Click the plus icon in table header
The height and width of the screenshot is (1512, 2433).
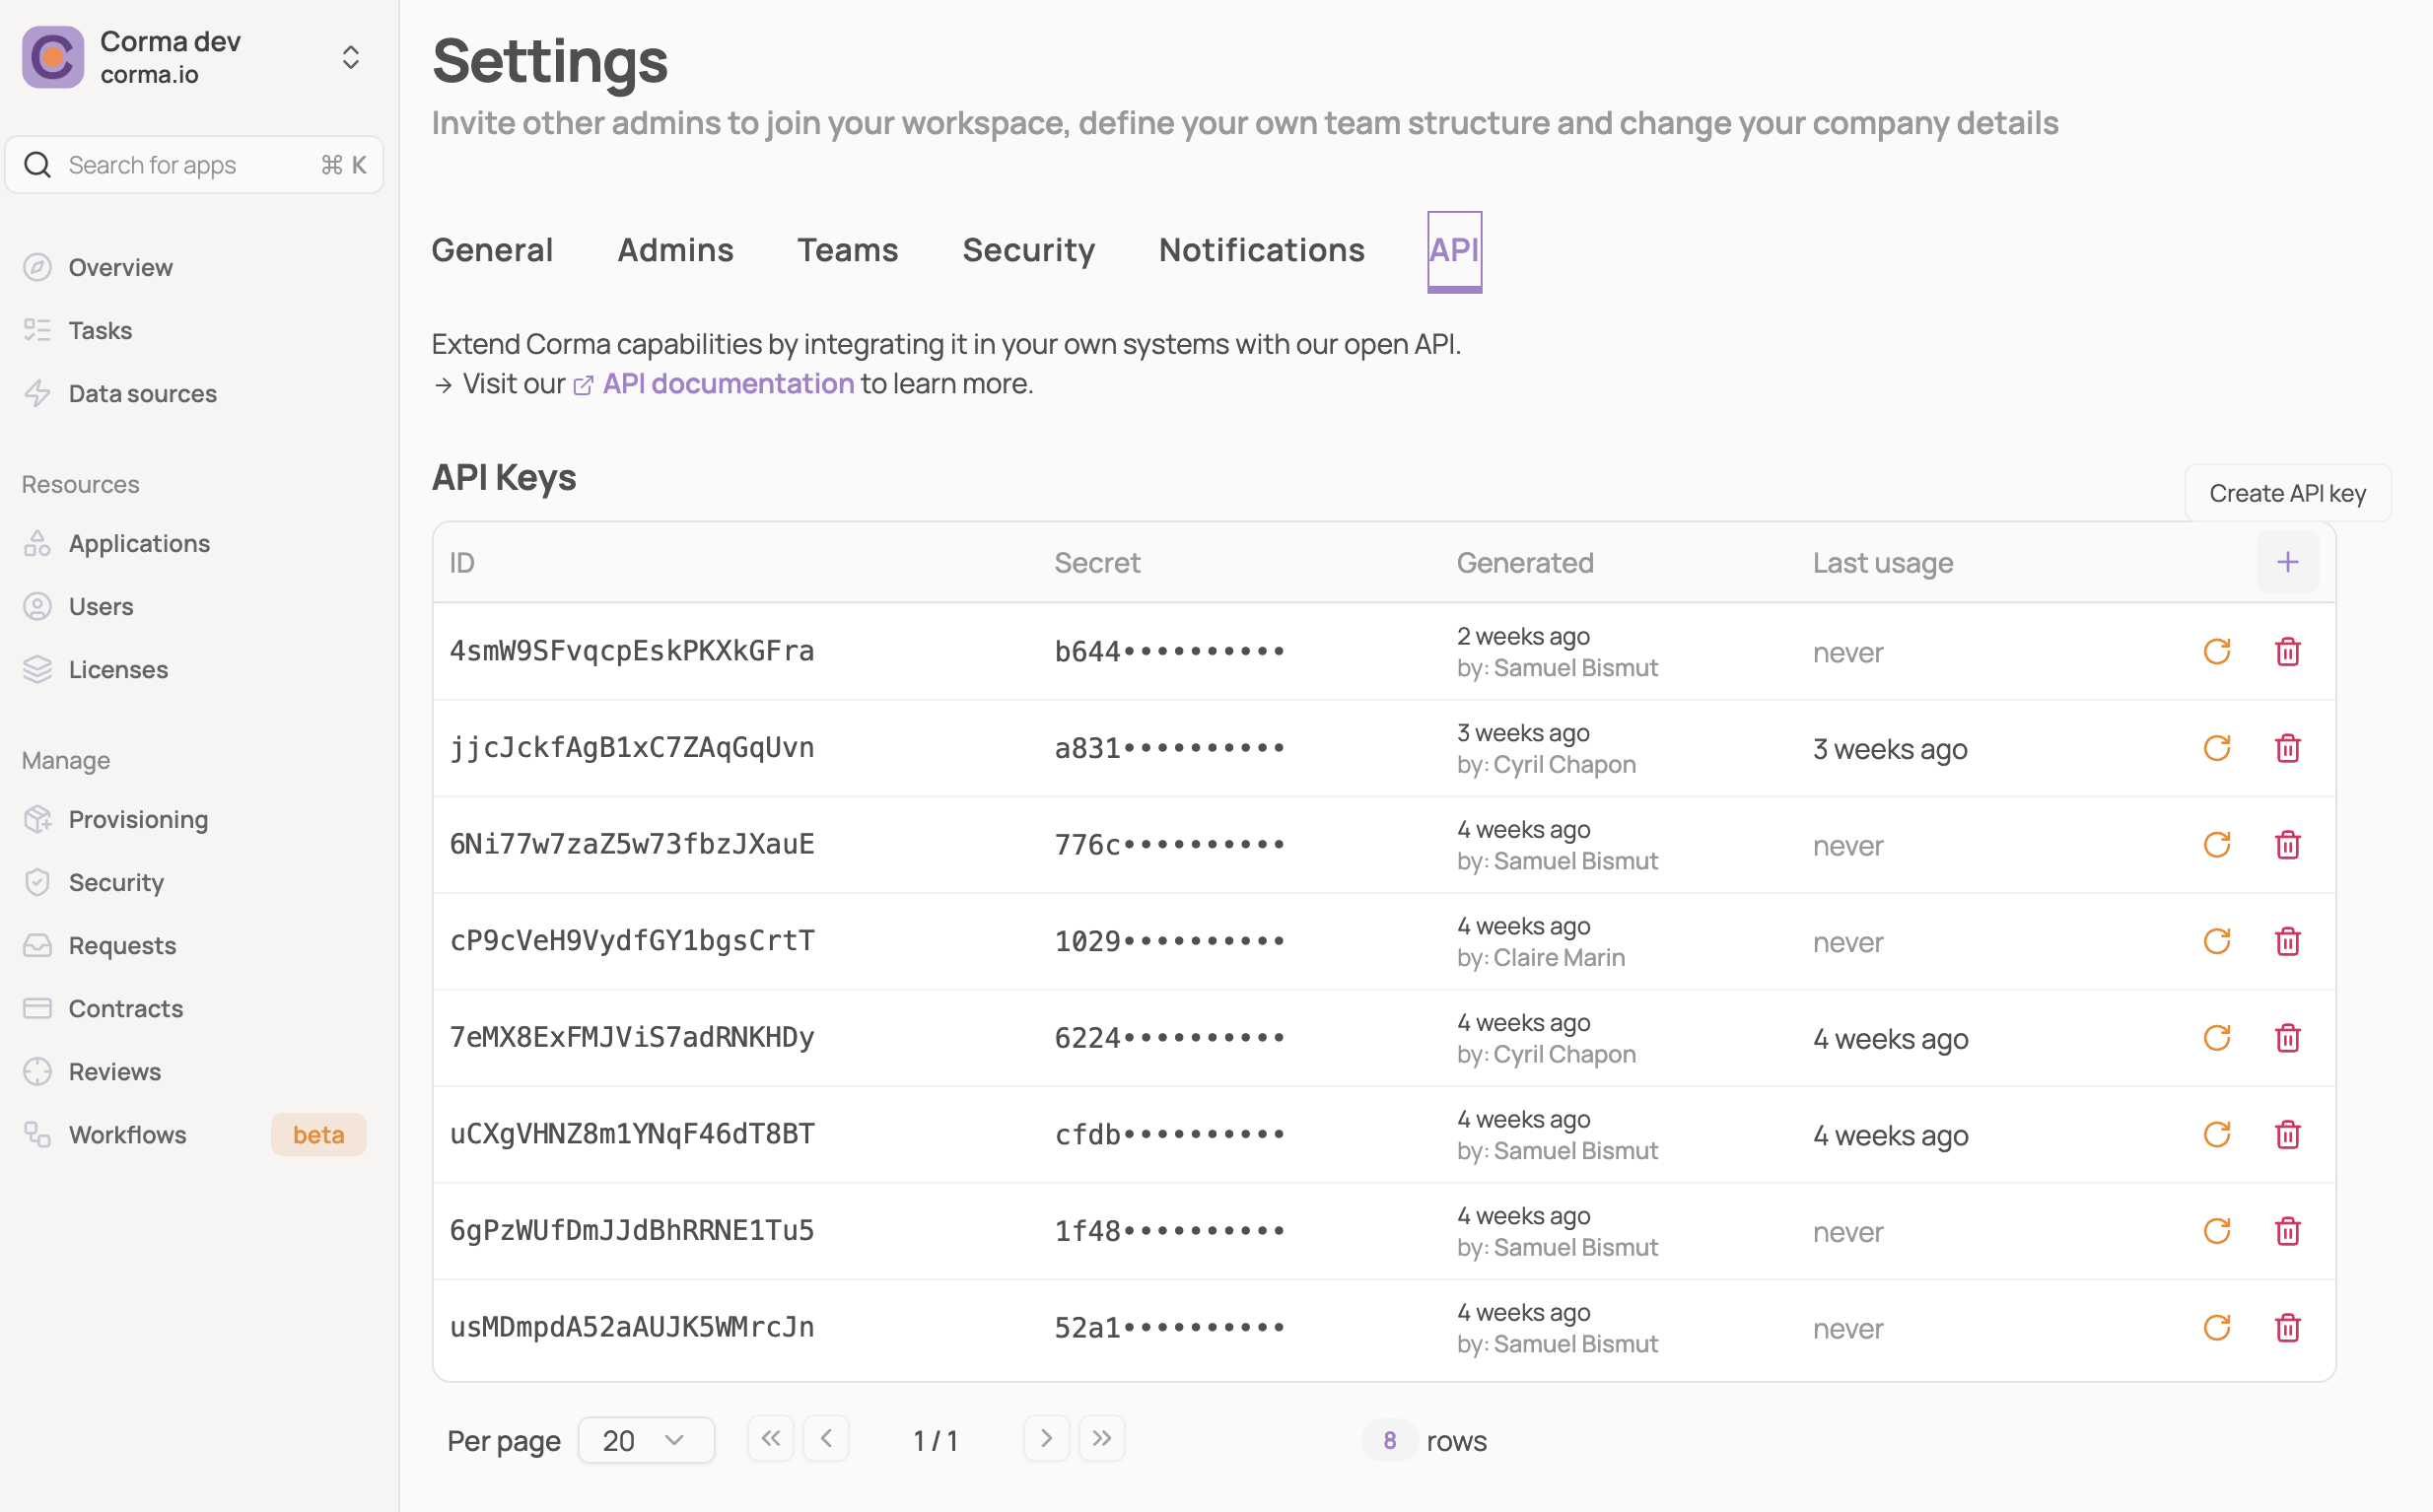point(2287,563)
